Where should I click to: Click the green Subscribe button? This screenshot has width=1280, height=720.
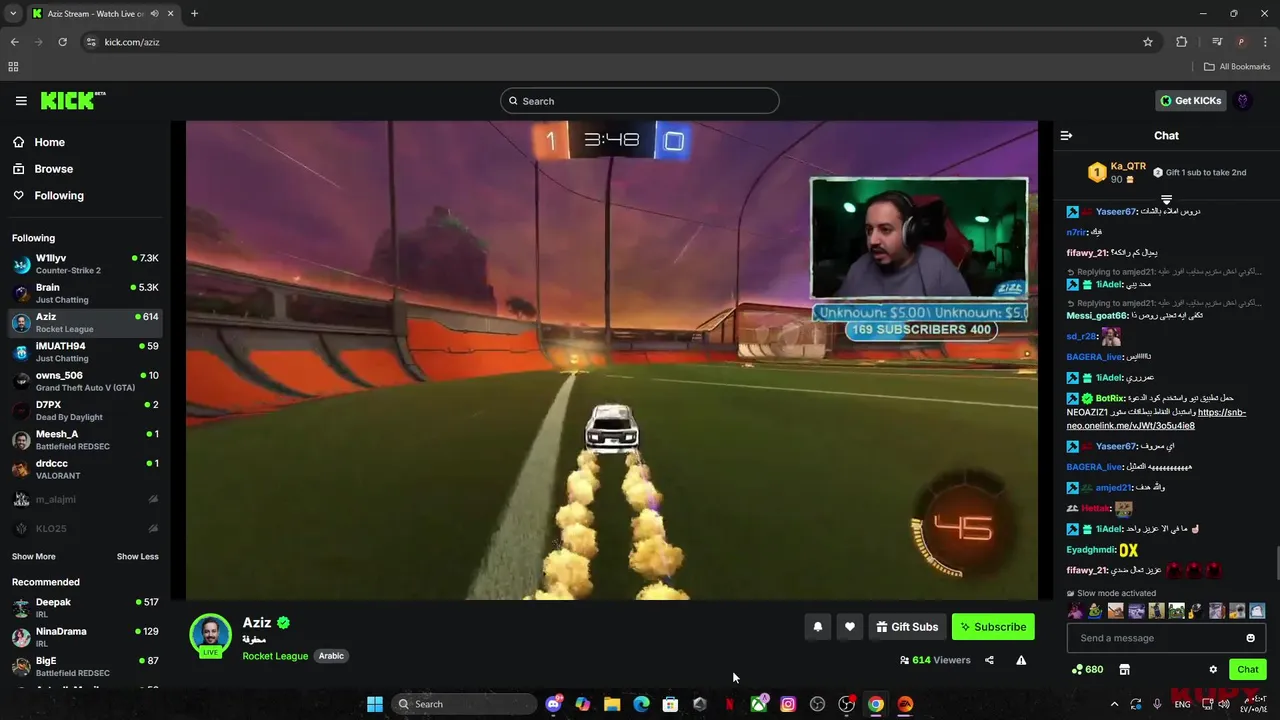pyautogui.click(x=993, y=627)
